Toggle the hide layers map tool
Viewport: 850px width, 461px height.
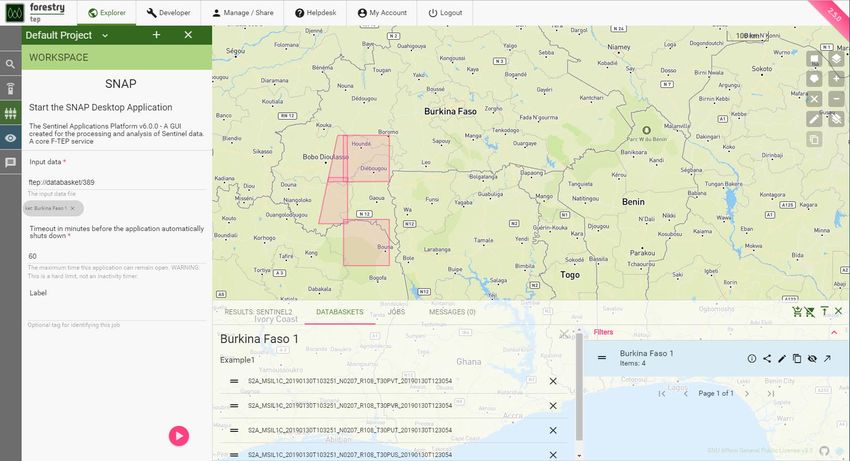click(836, 119)
